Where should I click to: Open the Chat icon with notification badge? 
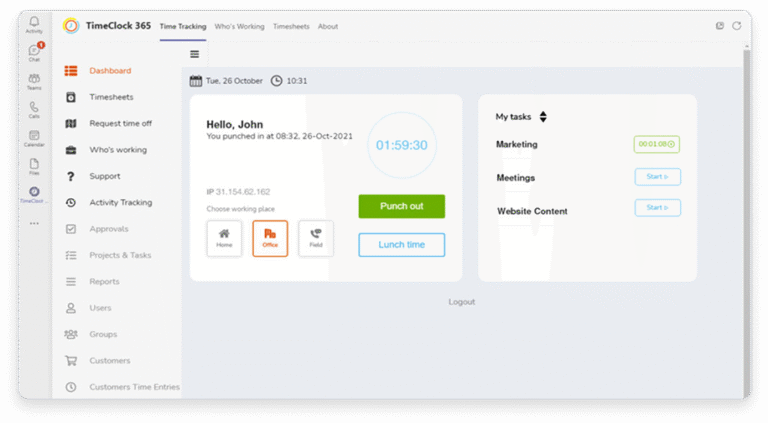34,52
